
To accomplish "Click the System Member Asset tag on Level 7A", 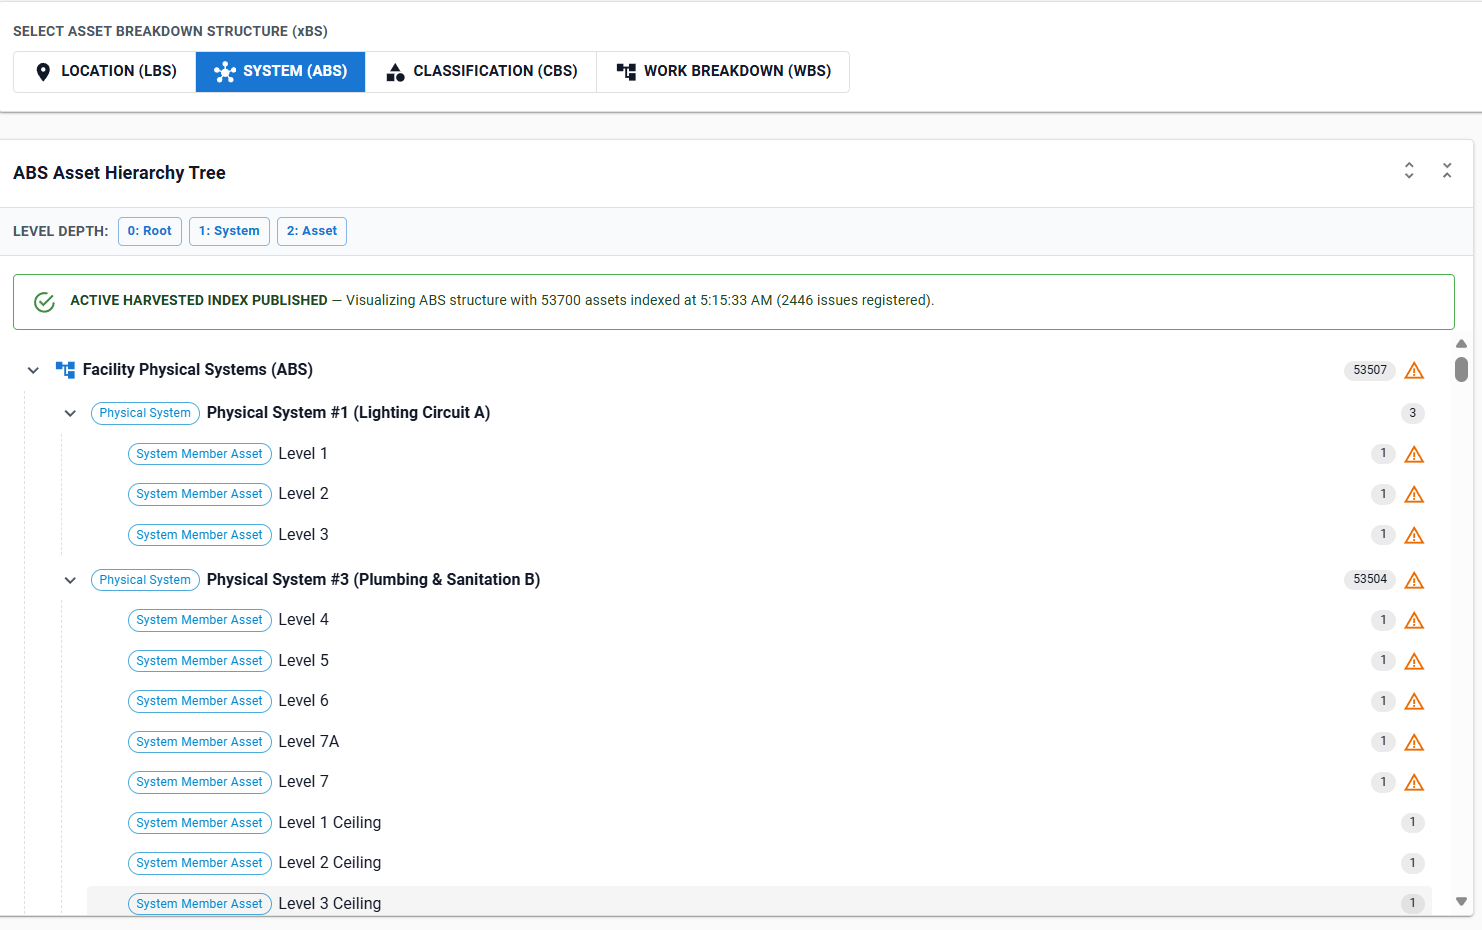I will (200, 742).
